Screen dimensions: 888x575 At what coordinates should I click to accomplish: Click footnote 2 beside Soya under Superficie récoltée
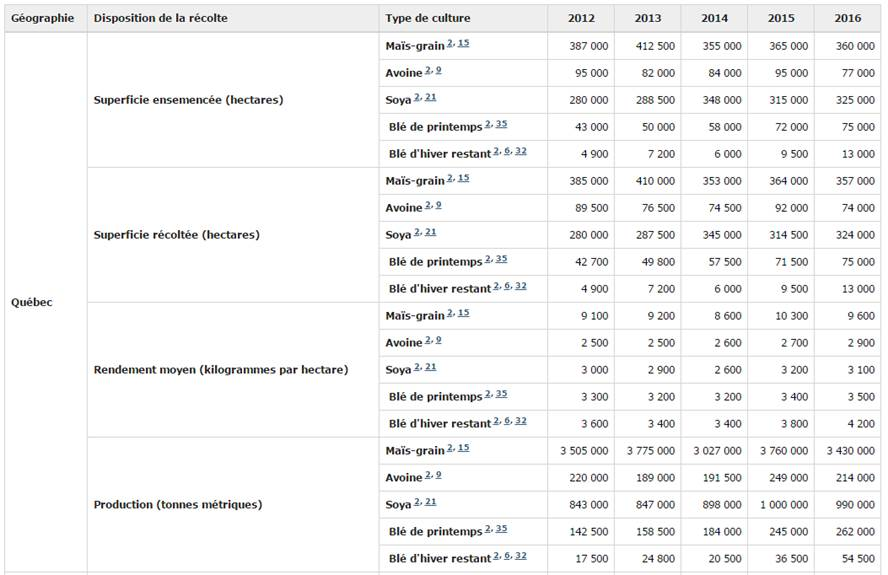pos(417,232)
